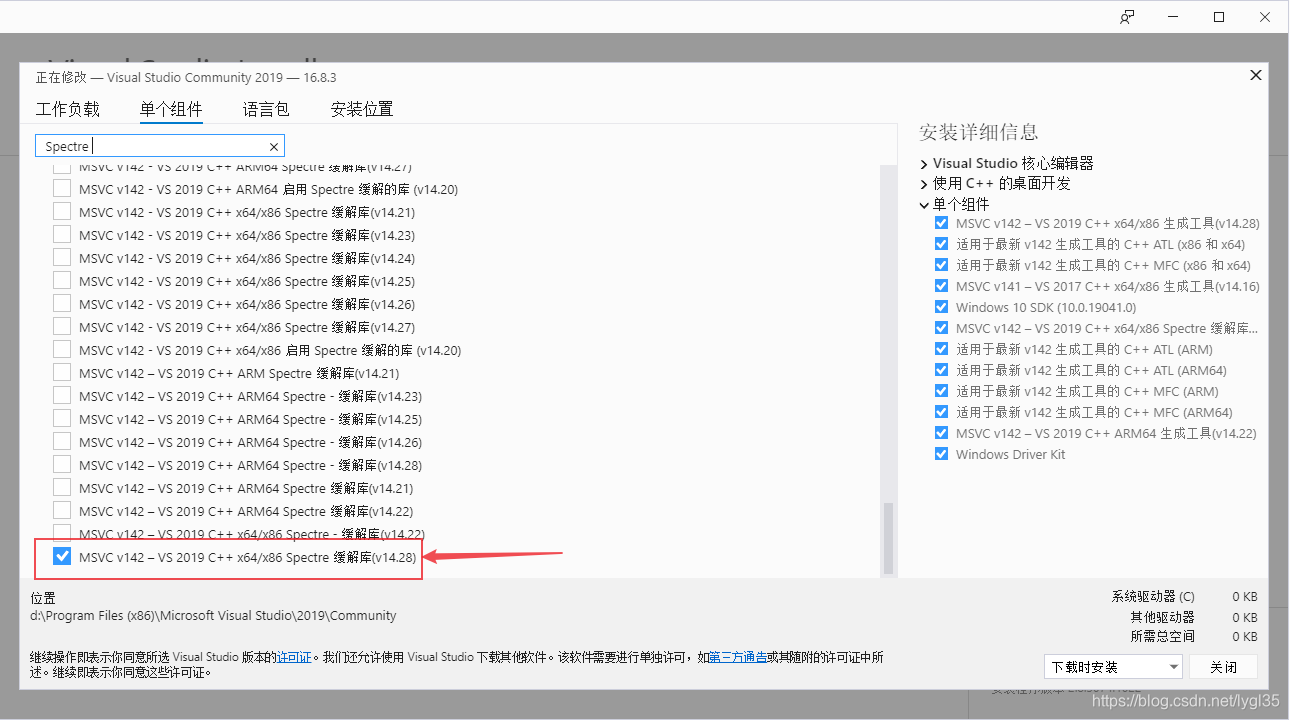Check ARM64 Spectre - 缓解库(v14.23)
Viewport: 1290px width, 720px height.
(x=62, y=396)
